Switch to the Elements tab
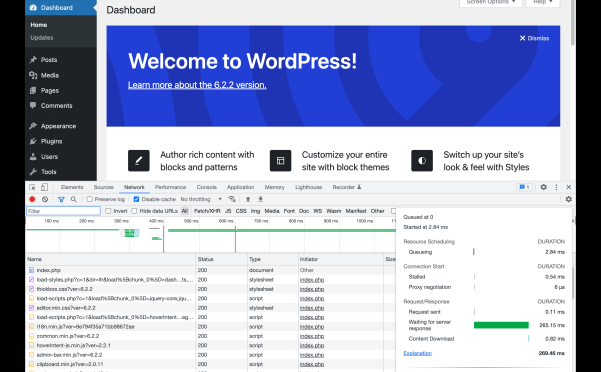This screenshot has height=372, width=601. (72, 187)
